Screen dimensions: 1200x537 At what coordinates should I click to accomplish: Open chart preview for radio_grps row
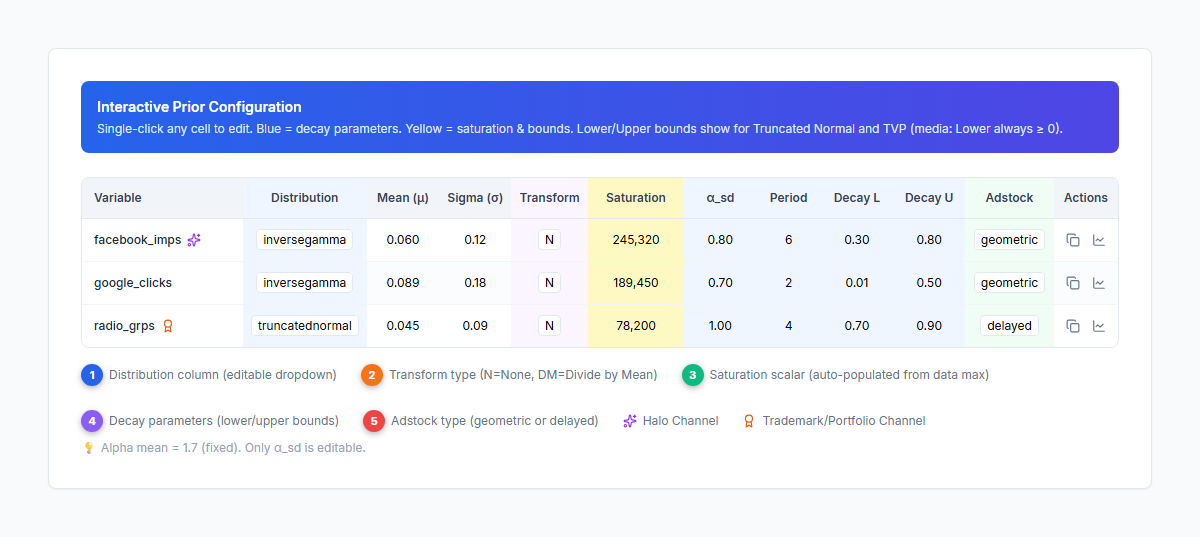(1099, 326)
